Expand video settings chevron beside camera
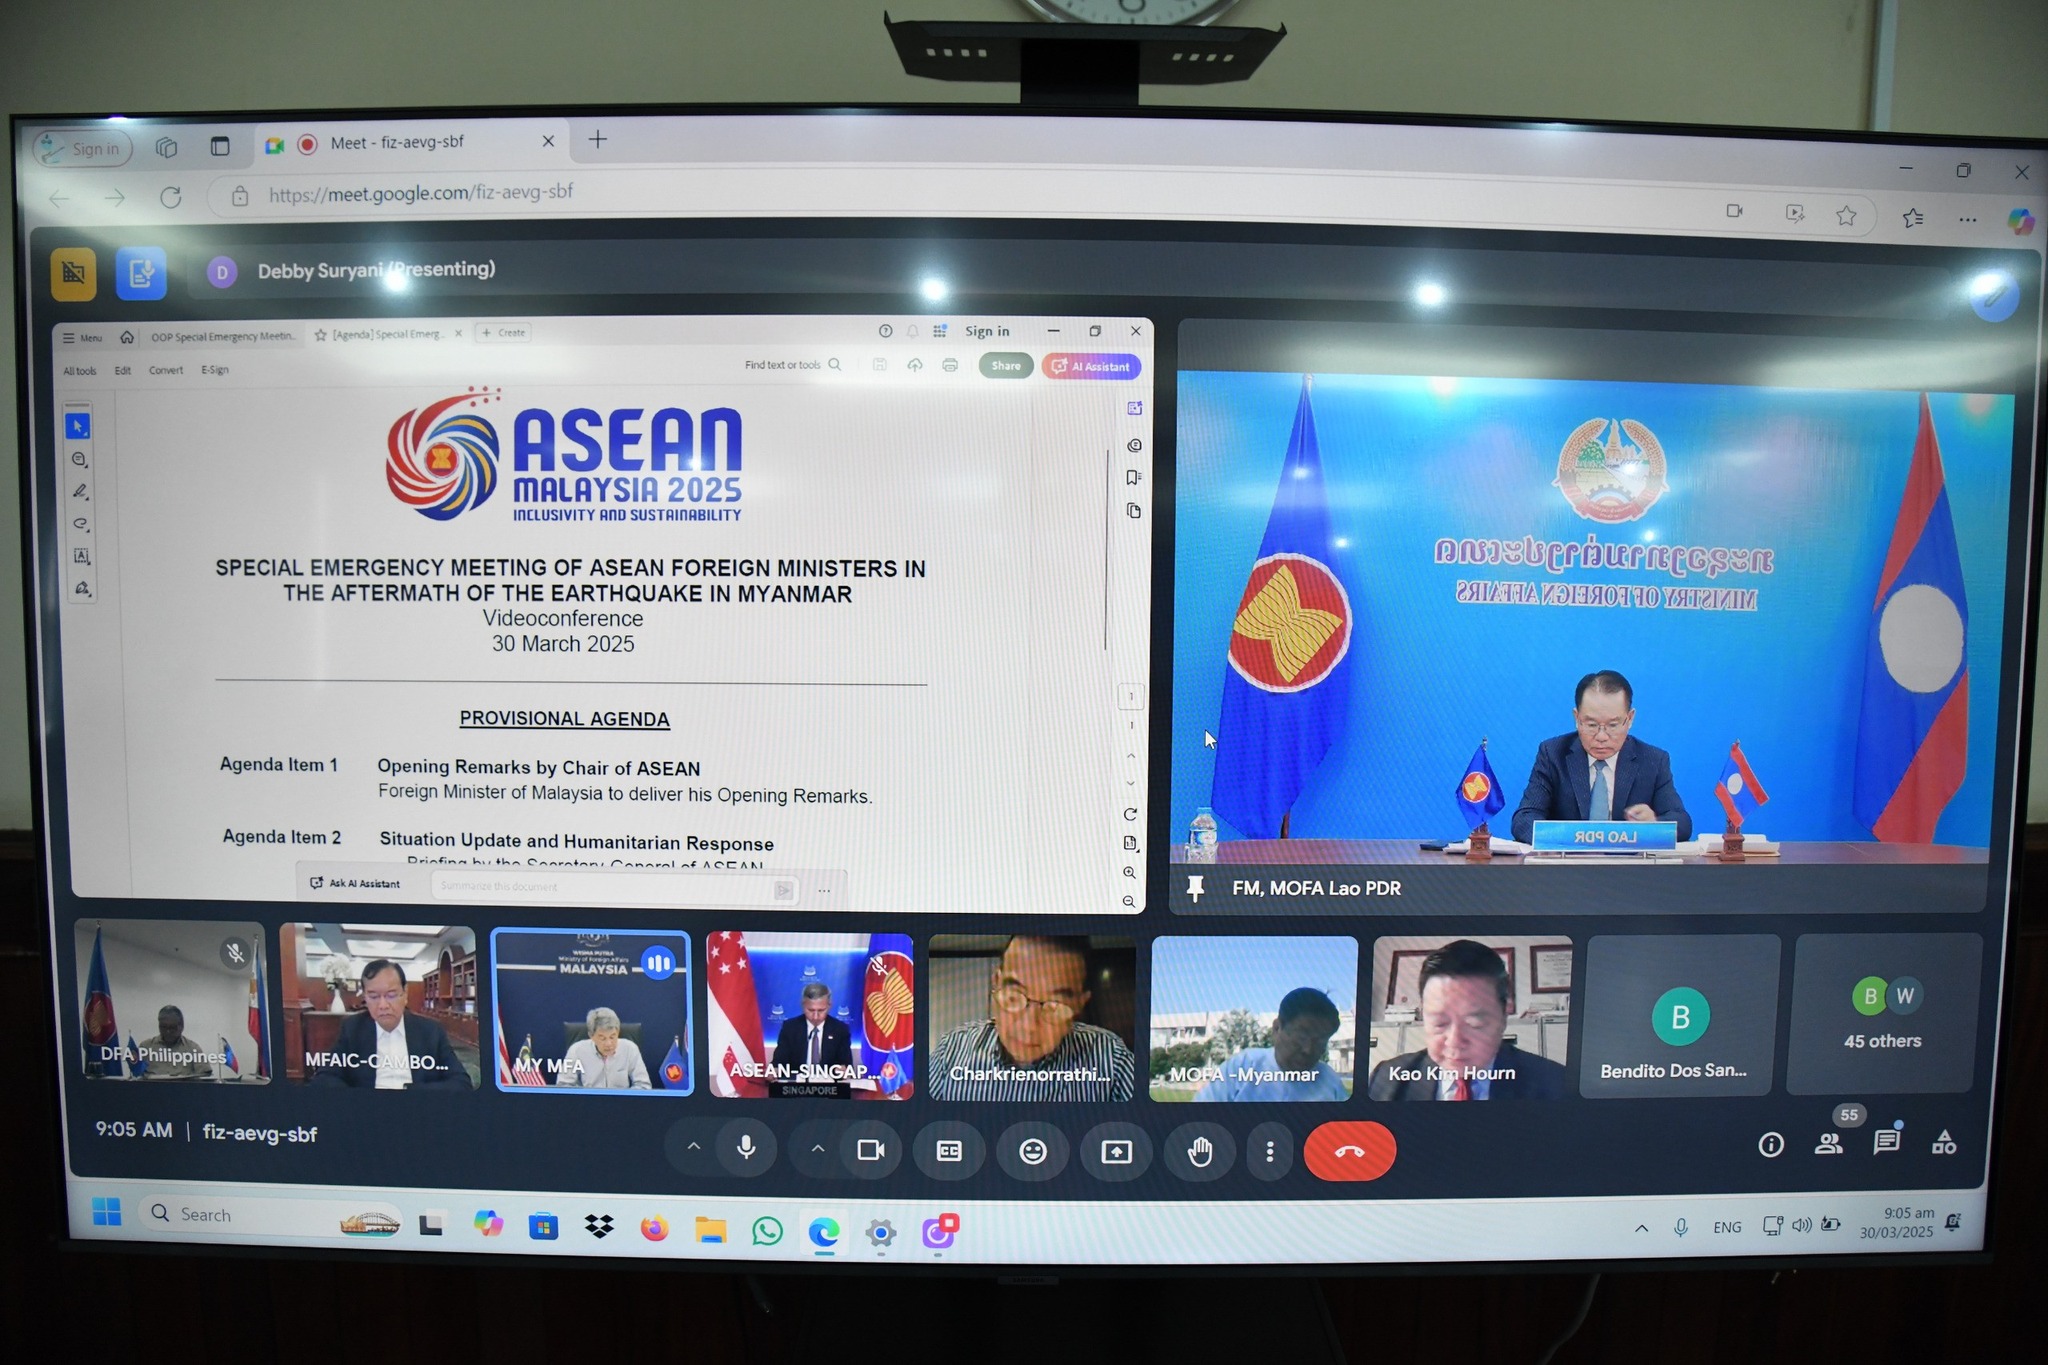The height and width of the screenshot is (1365, 2048). pyautogui.click(x=817, y=1149)
